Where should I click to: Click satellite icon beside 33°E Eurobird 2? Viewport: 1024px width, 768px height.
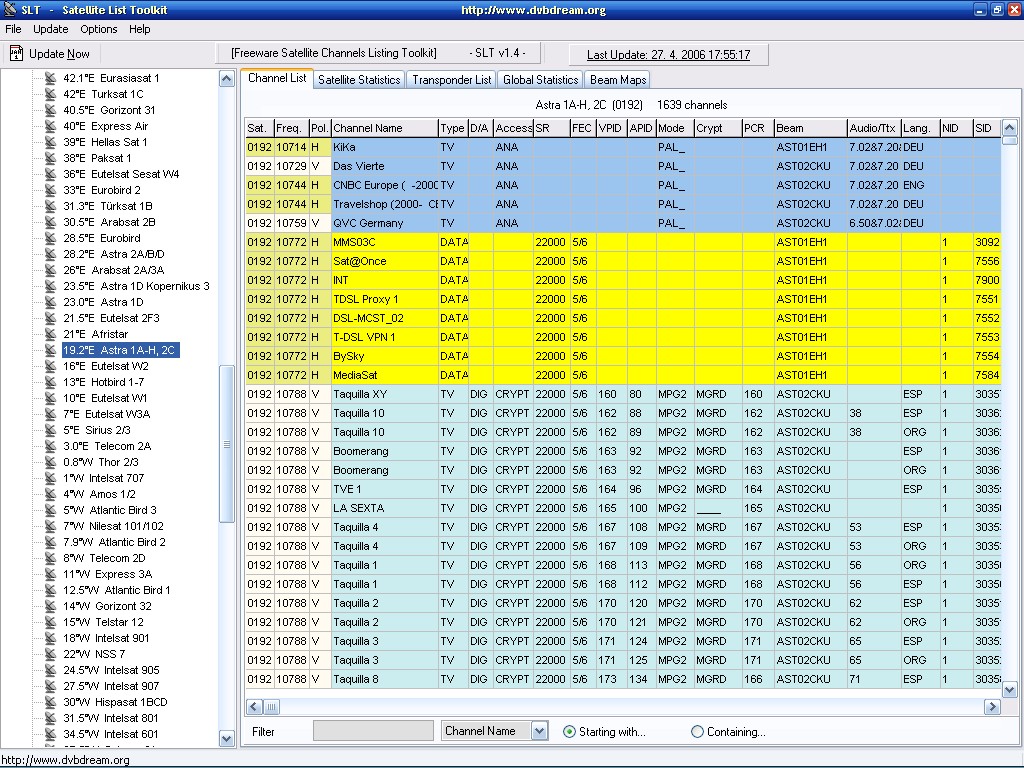(x=50, y=190)
